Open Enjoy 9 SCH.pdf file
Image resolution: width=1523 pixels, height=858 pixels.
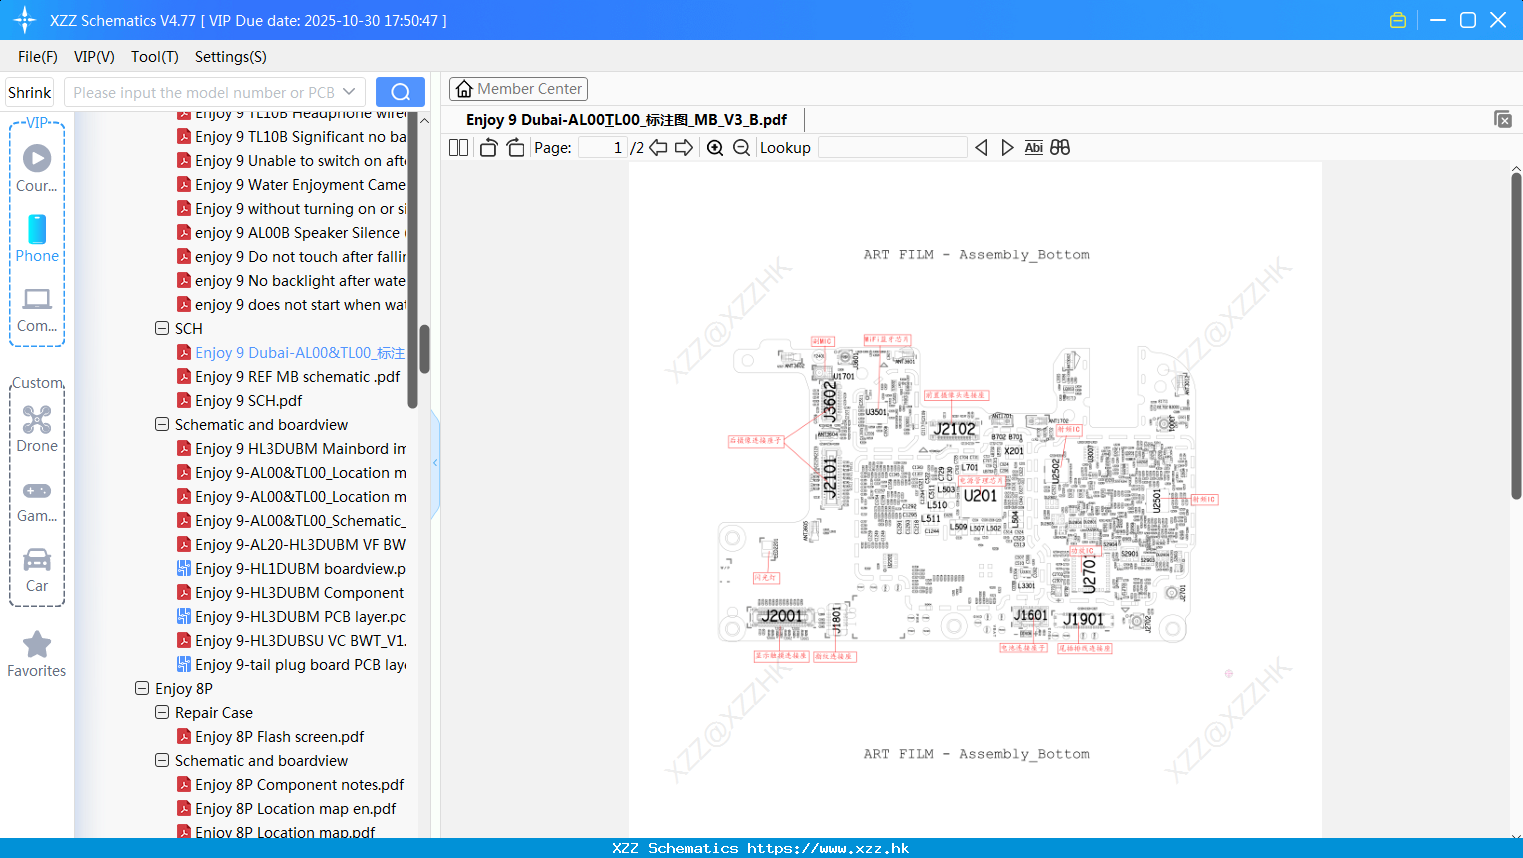[x=248, y=401]
